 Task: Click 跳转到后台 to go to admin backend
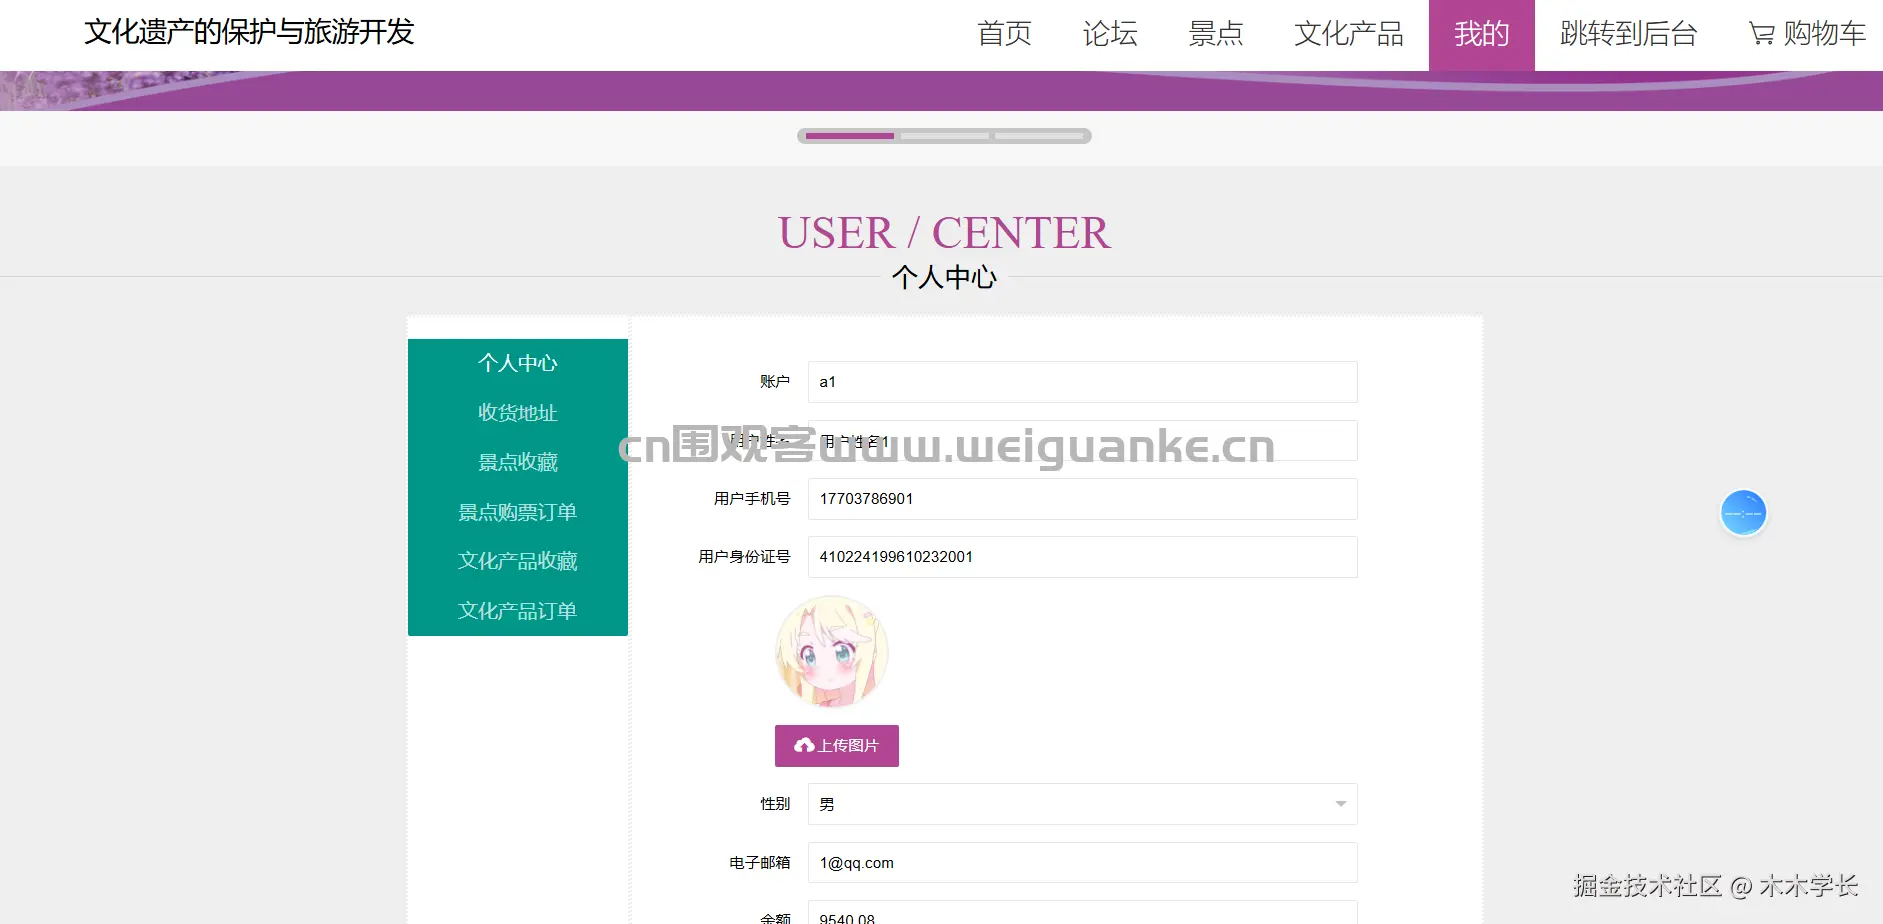pyautogui.click(x=1626, y=34)
